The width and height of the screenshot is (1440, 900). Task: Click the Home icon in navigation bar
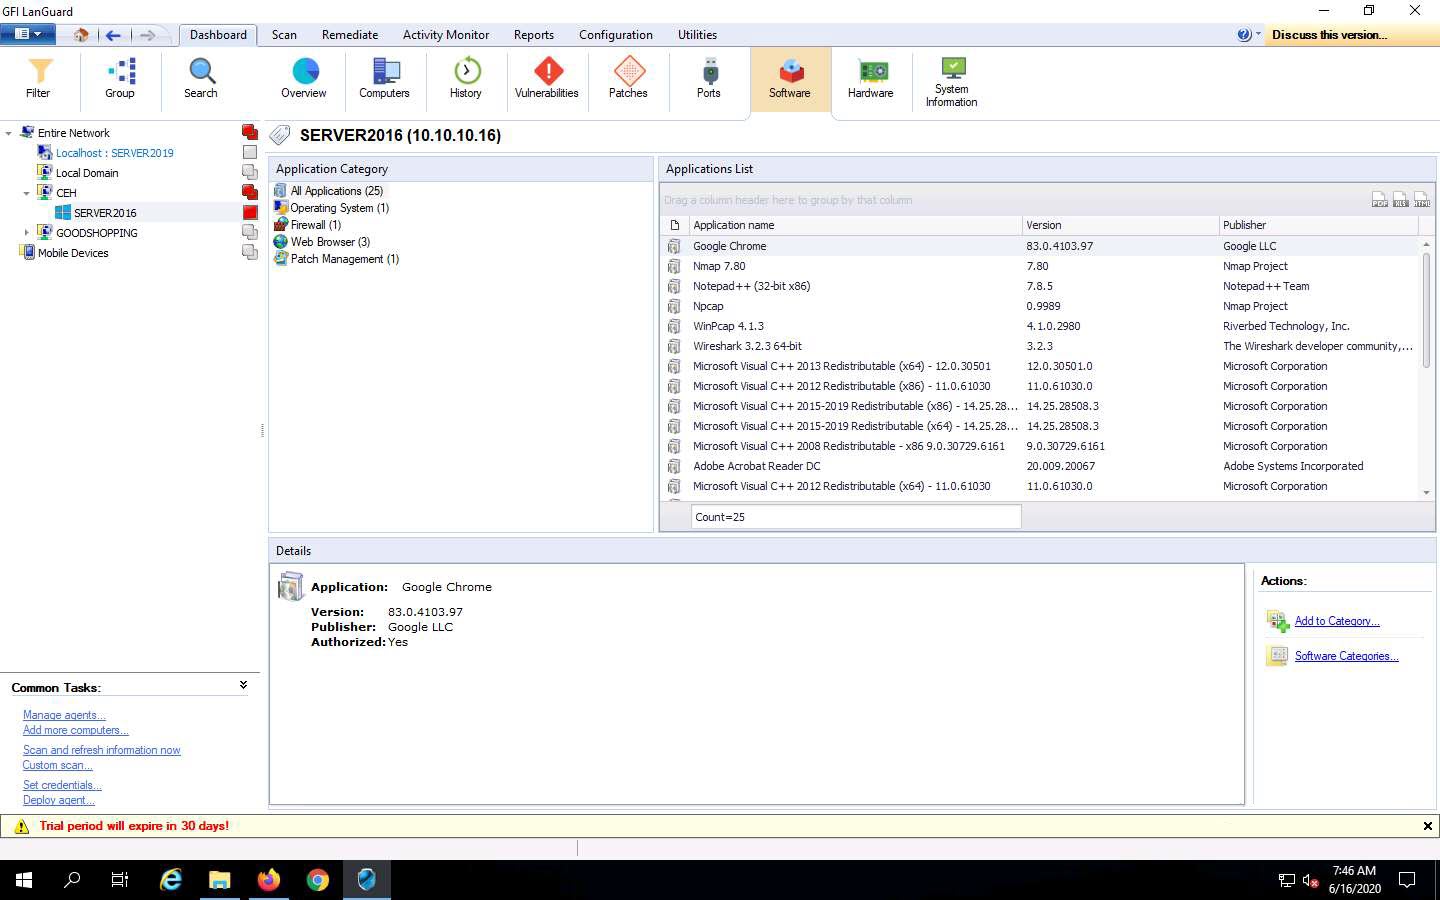[81, 35]
